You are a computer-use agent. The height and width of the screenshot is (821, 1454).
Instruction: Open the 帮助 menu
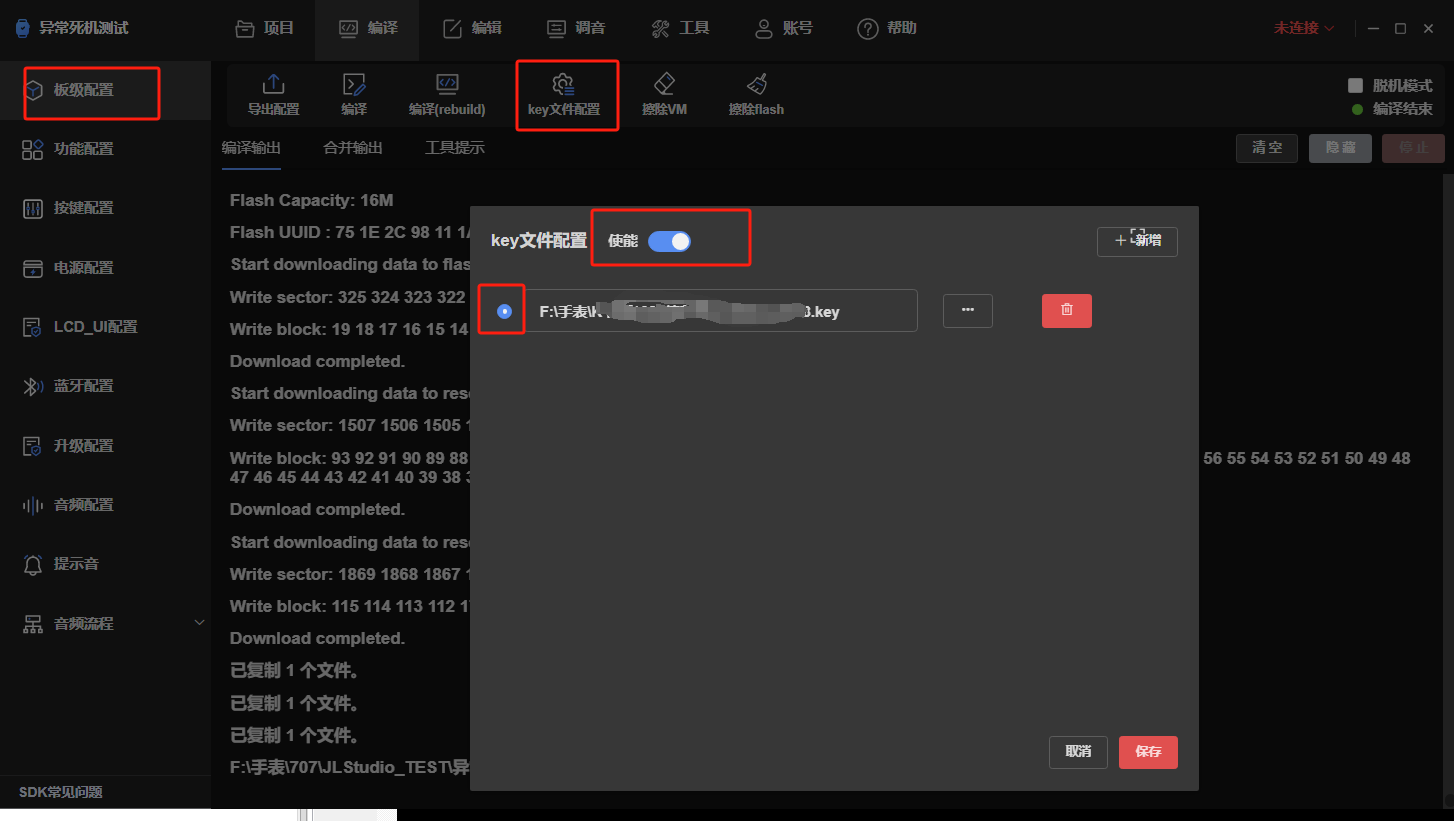pos(887,28)
